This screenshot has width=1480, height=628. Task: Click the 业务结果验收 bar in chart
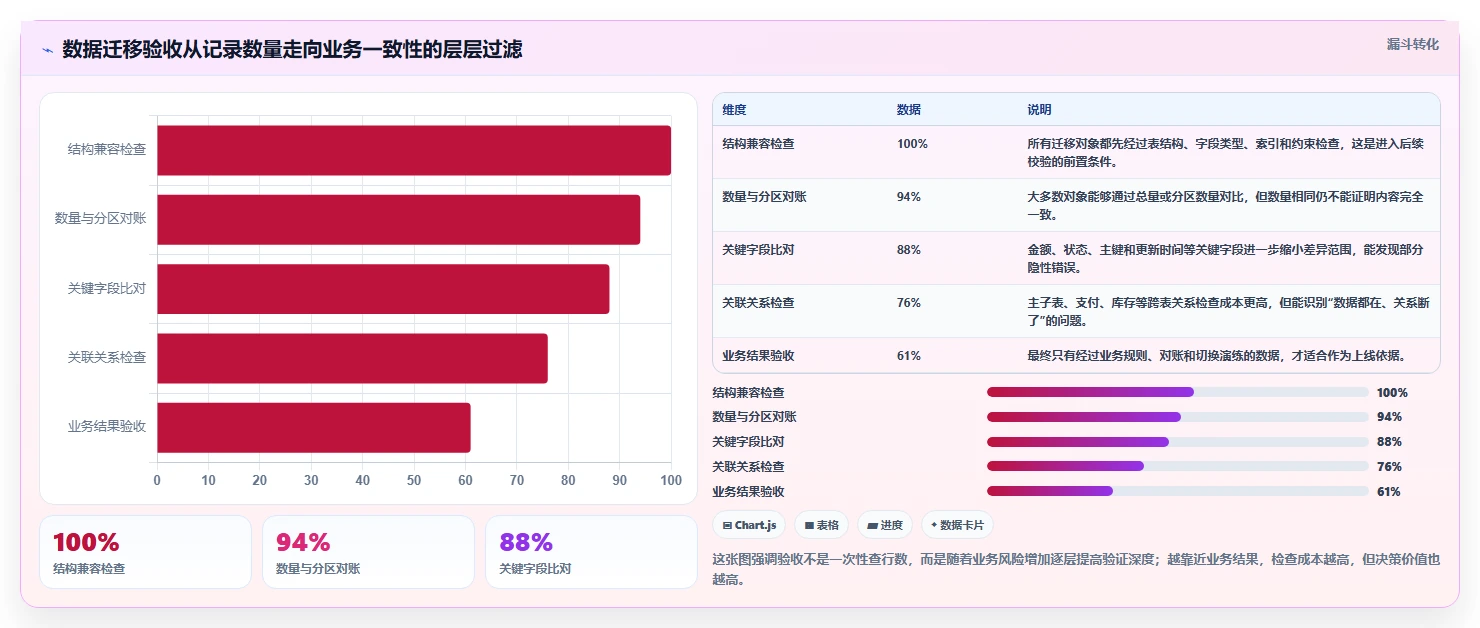314,428
